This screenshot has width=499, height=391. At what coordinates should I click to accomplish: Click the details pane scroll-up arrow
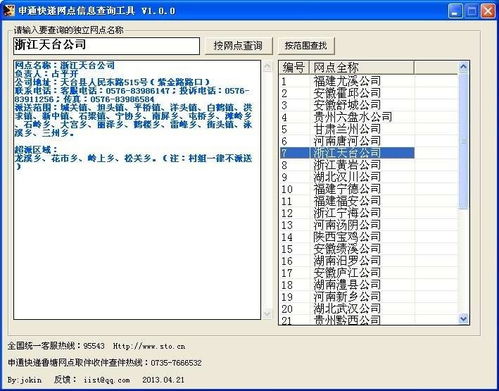pyautogui.click(x=267, y=67)
